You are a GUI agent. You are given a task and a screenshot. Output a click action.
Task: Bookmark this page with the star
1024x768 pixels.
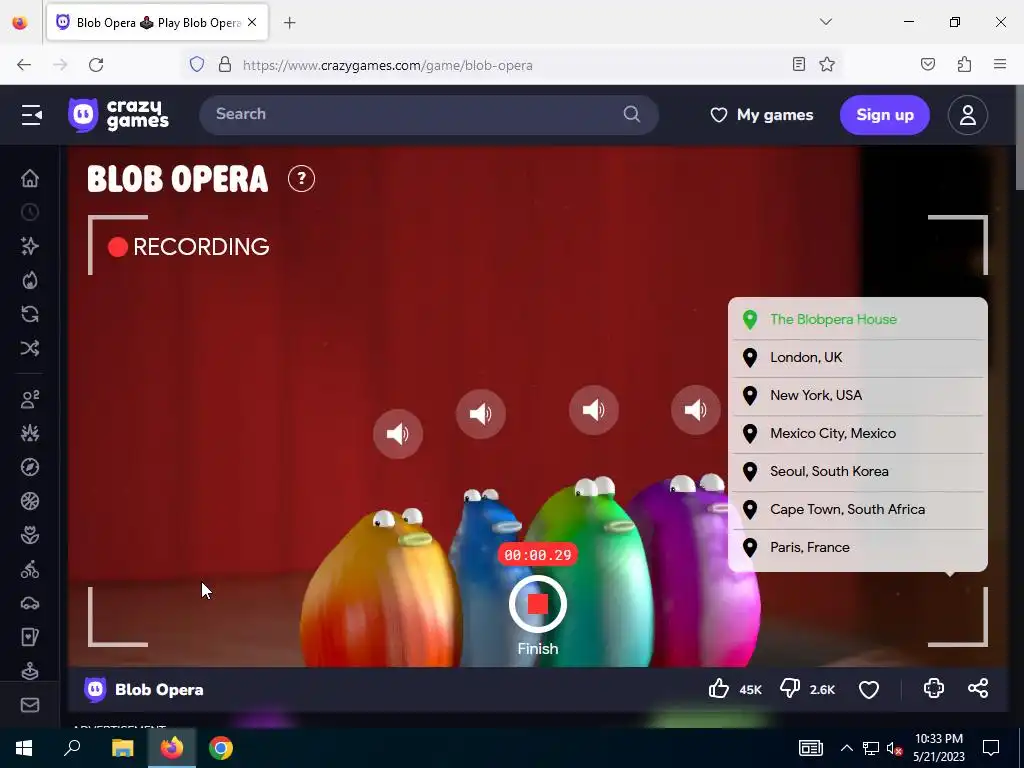pyautogui.click(x=827, y=64)
